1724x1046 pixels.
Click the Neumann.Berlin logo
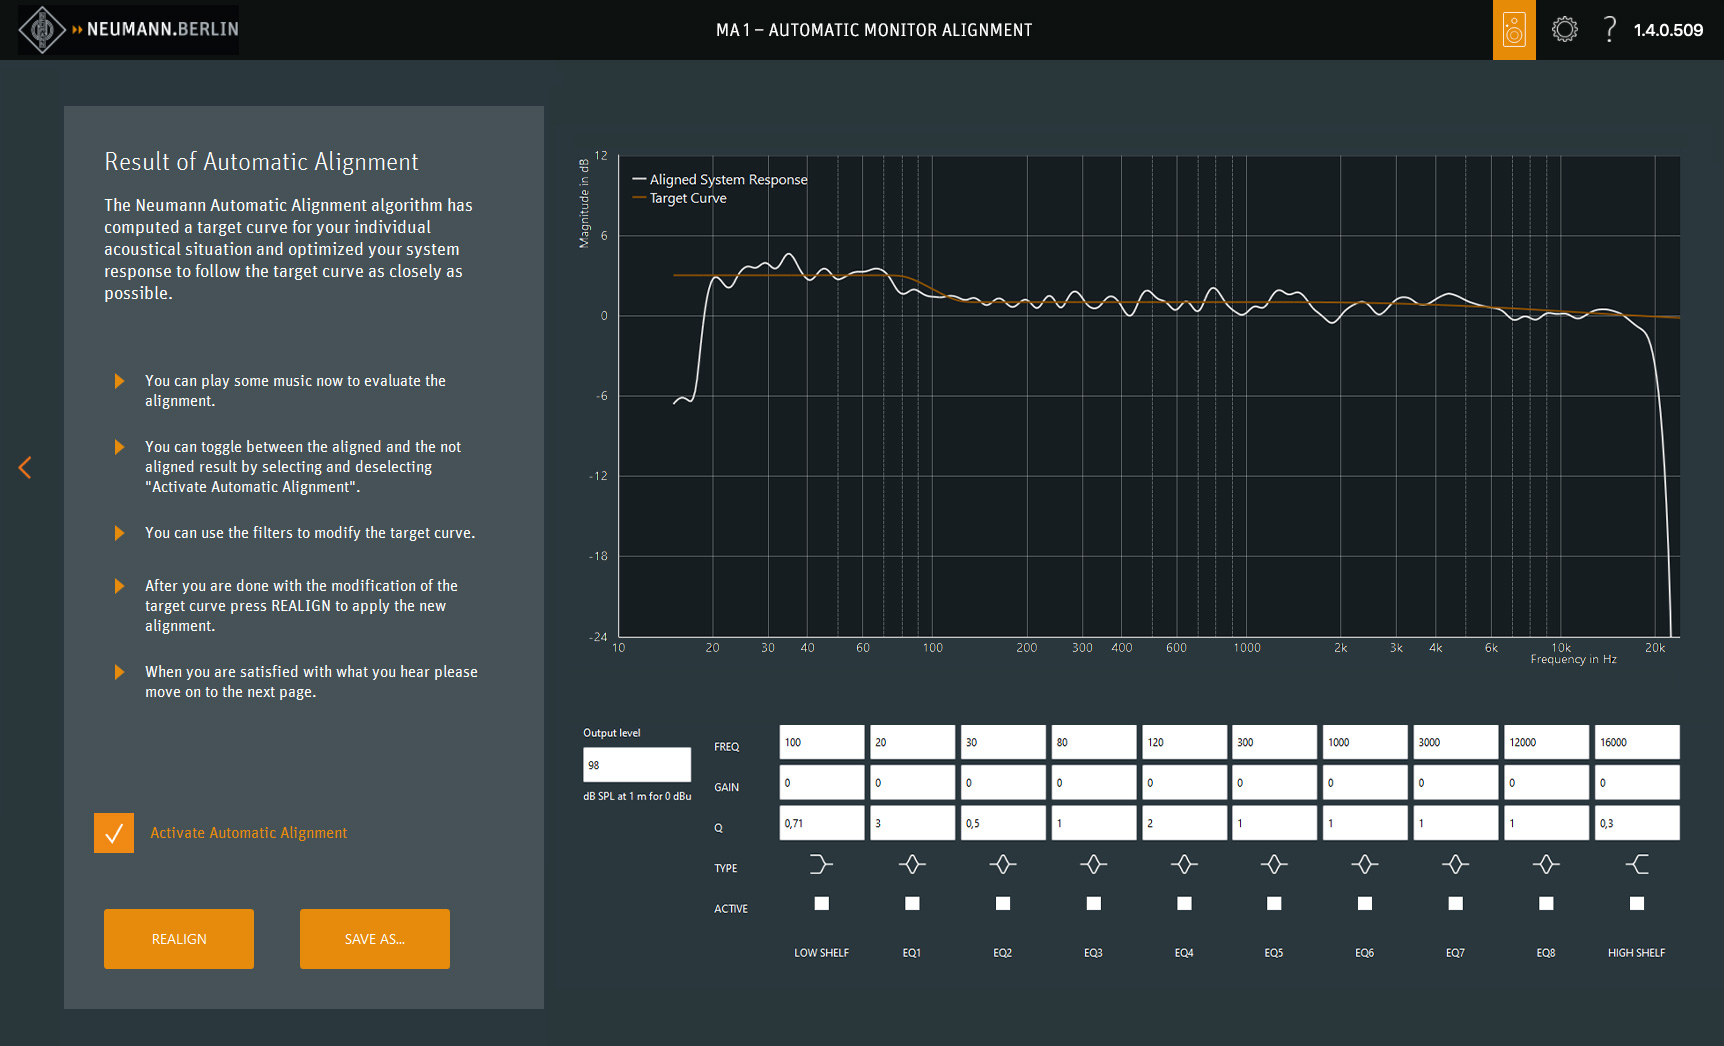(x=129, y=29)
